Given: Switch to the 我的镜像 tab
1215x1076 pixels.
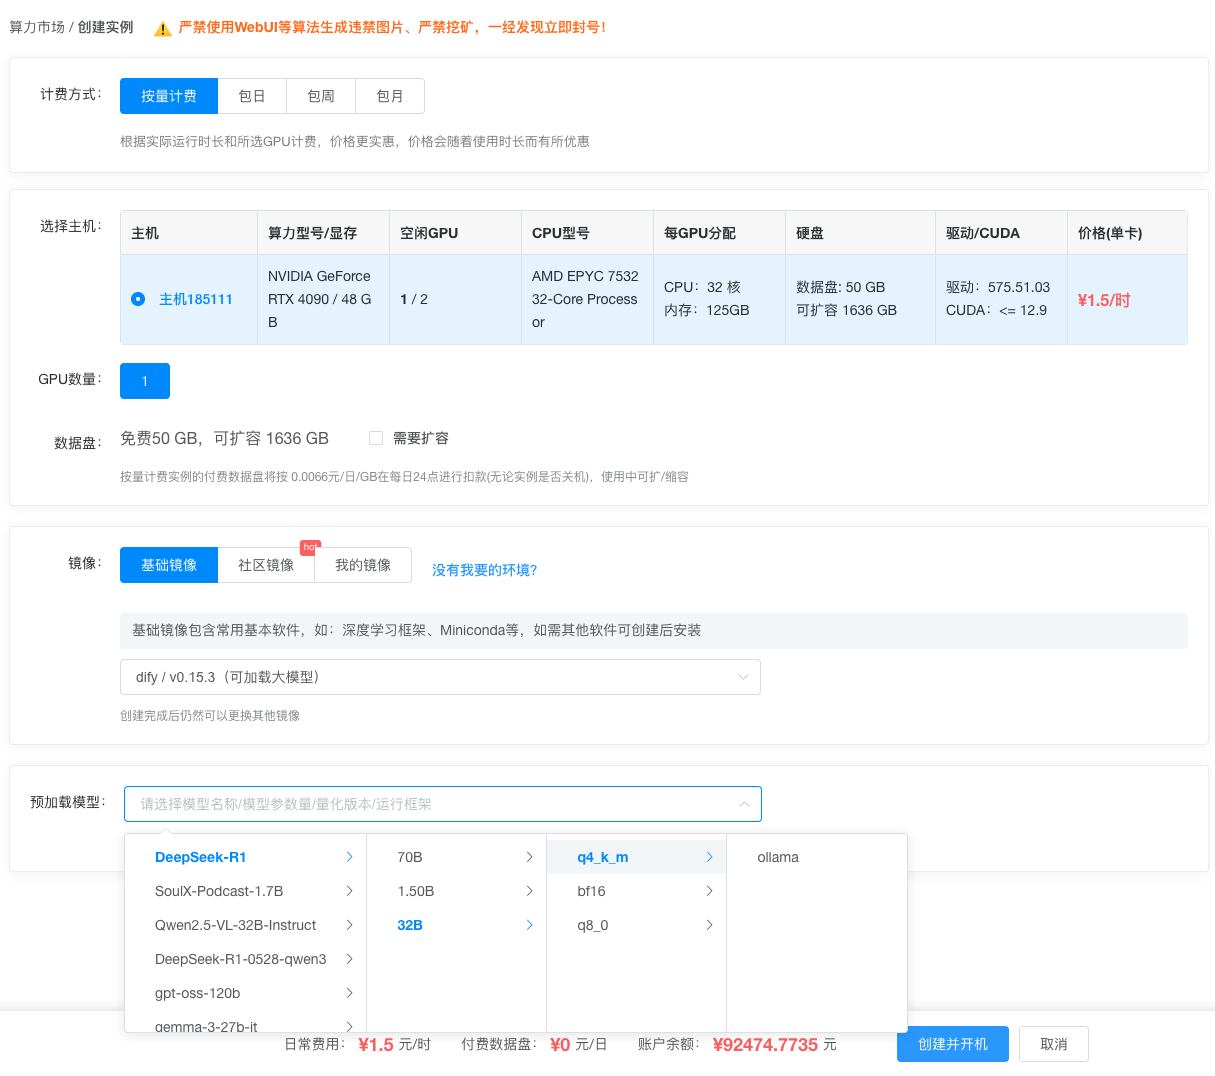Looking at the screenshot, I should (363, 565).
